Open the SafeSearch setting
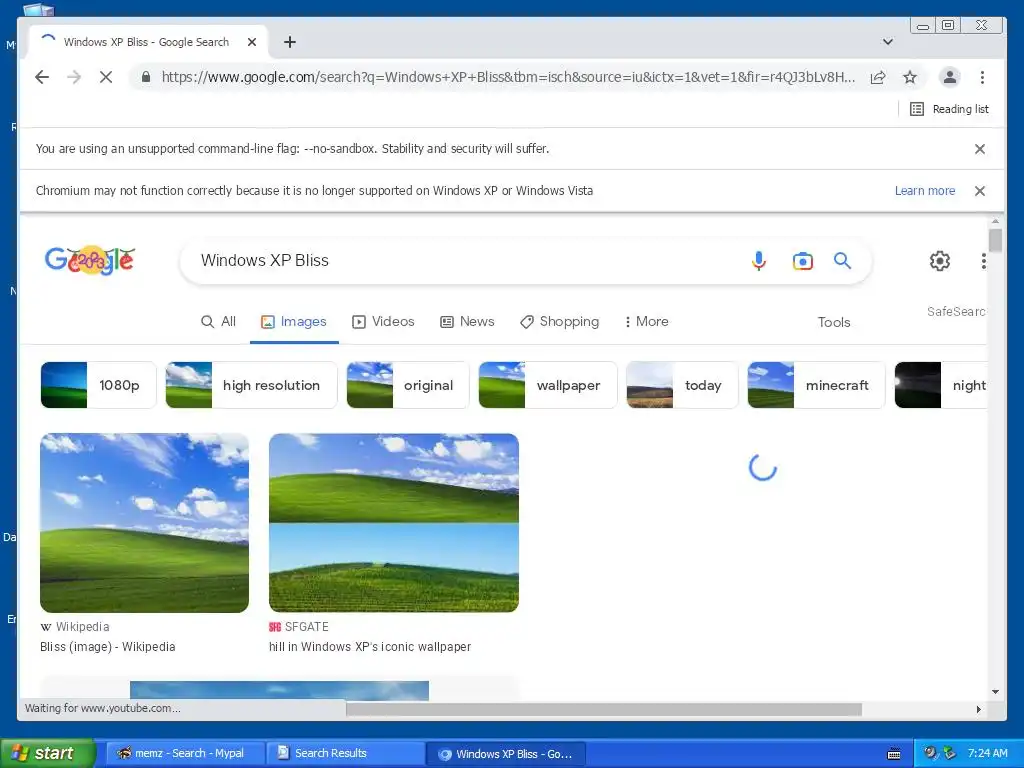Viewport: 1024px width, 768px height. point(956,312)
